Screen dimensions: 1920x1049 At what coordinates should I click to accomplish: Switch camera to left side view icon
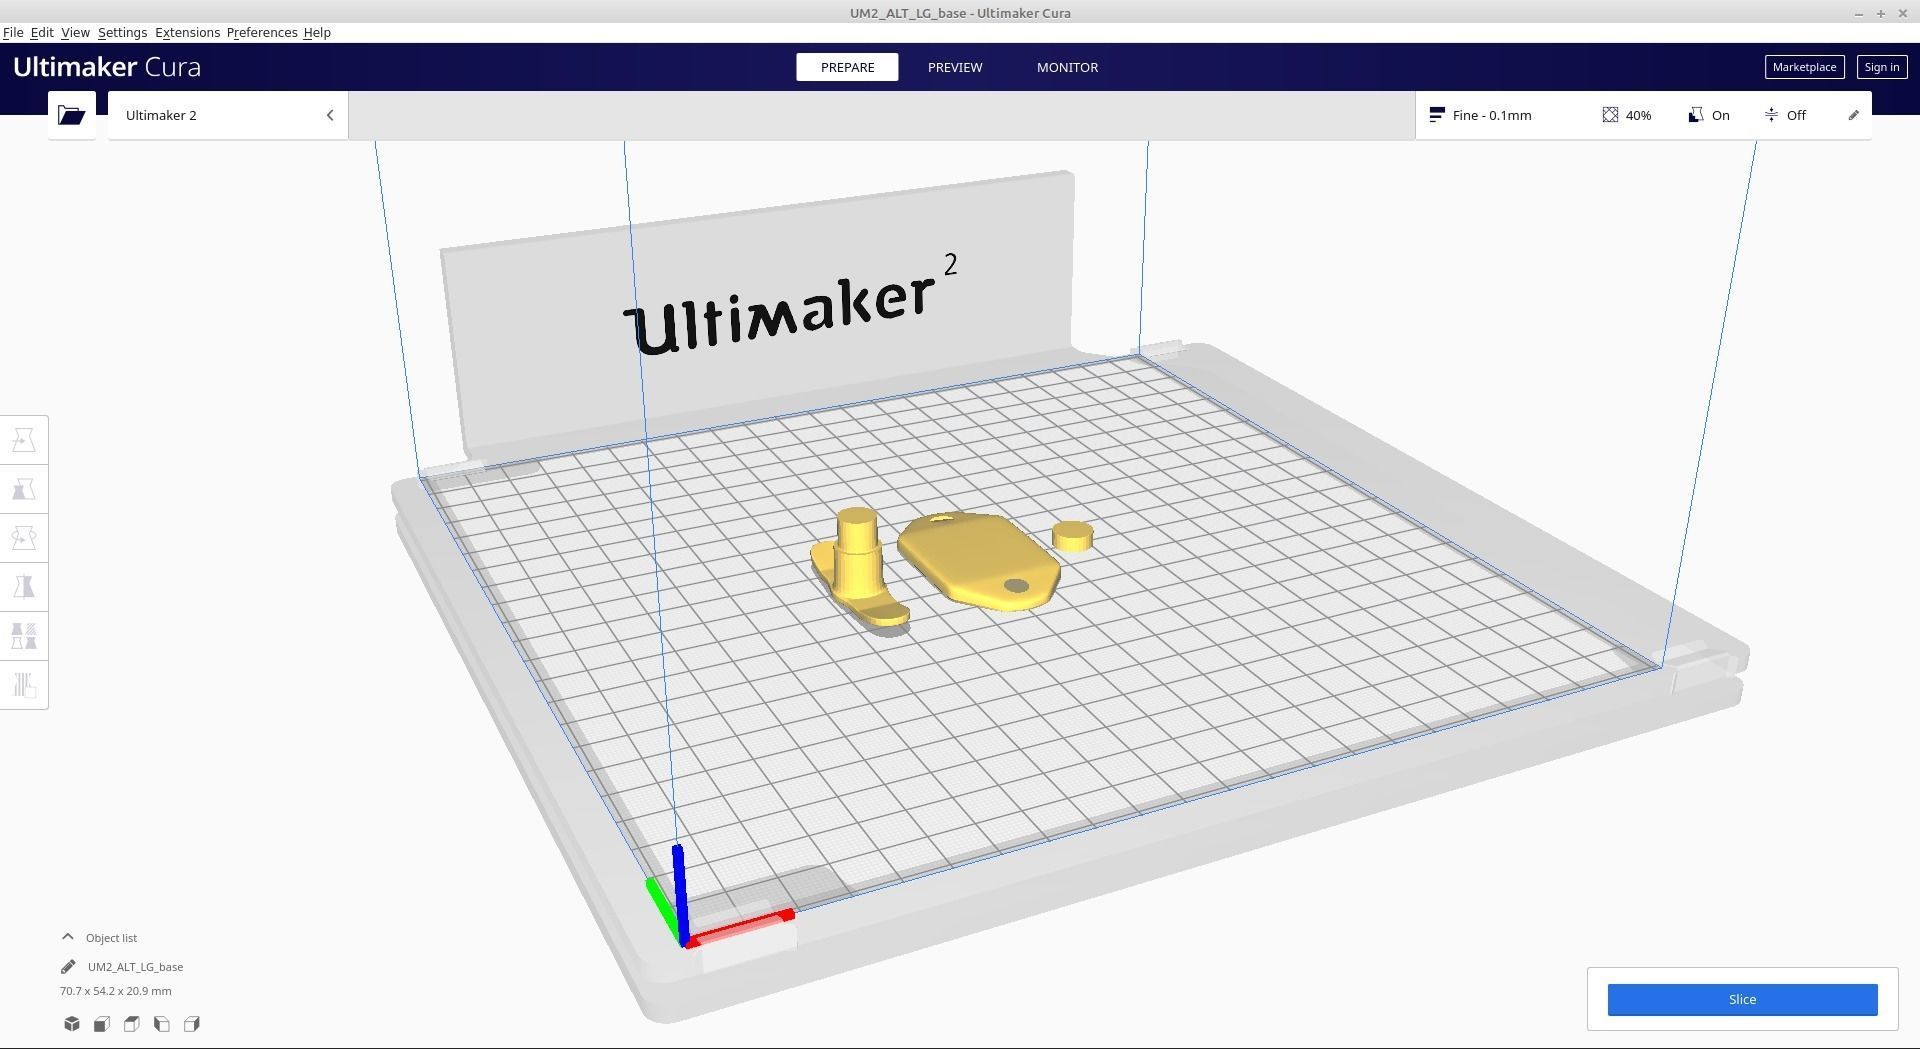(x=162, y=1024)
